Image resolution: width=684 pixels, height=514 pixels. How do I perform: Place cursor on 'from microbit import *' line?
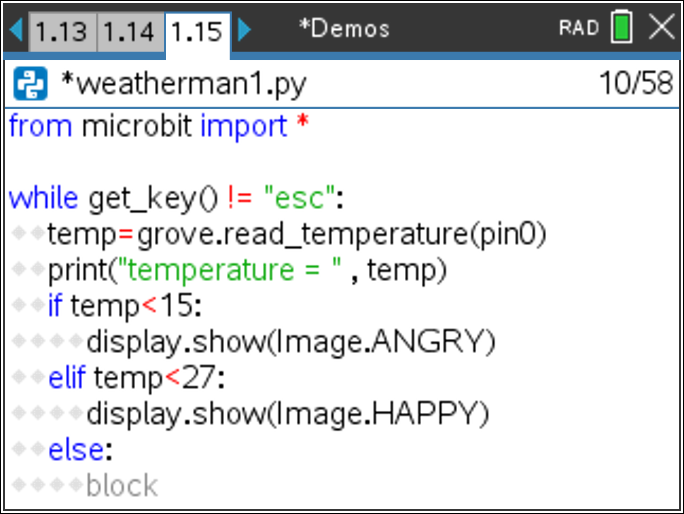click(x=159, y=127)
